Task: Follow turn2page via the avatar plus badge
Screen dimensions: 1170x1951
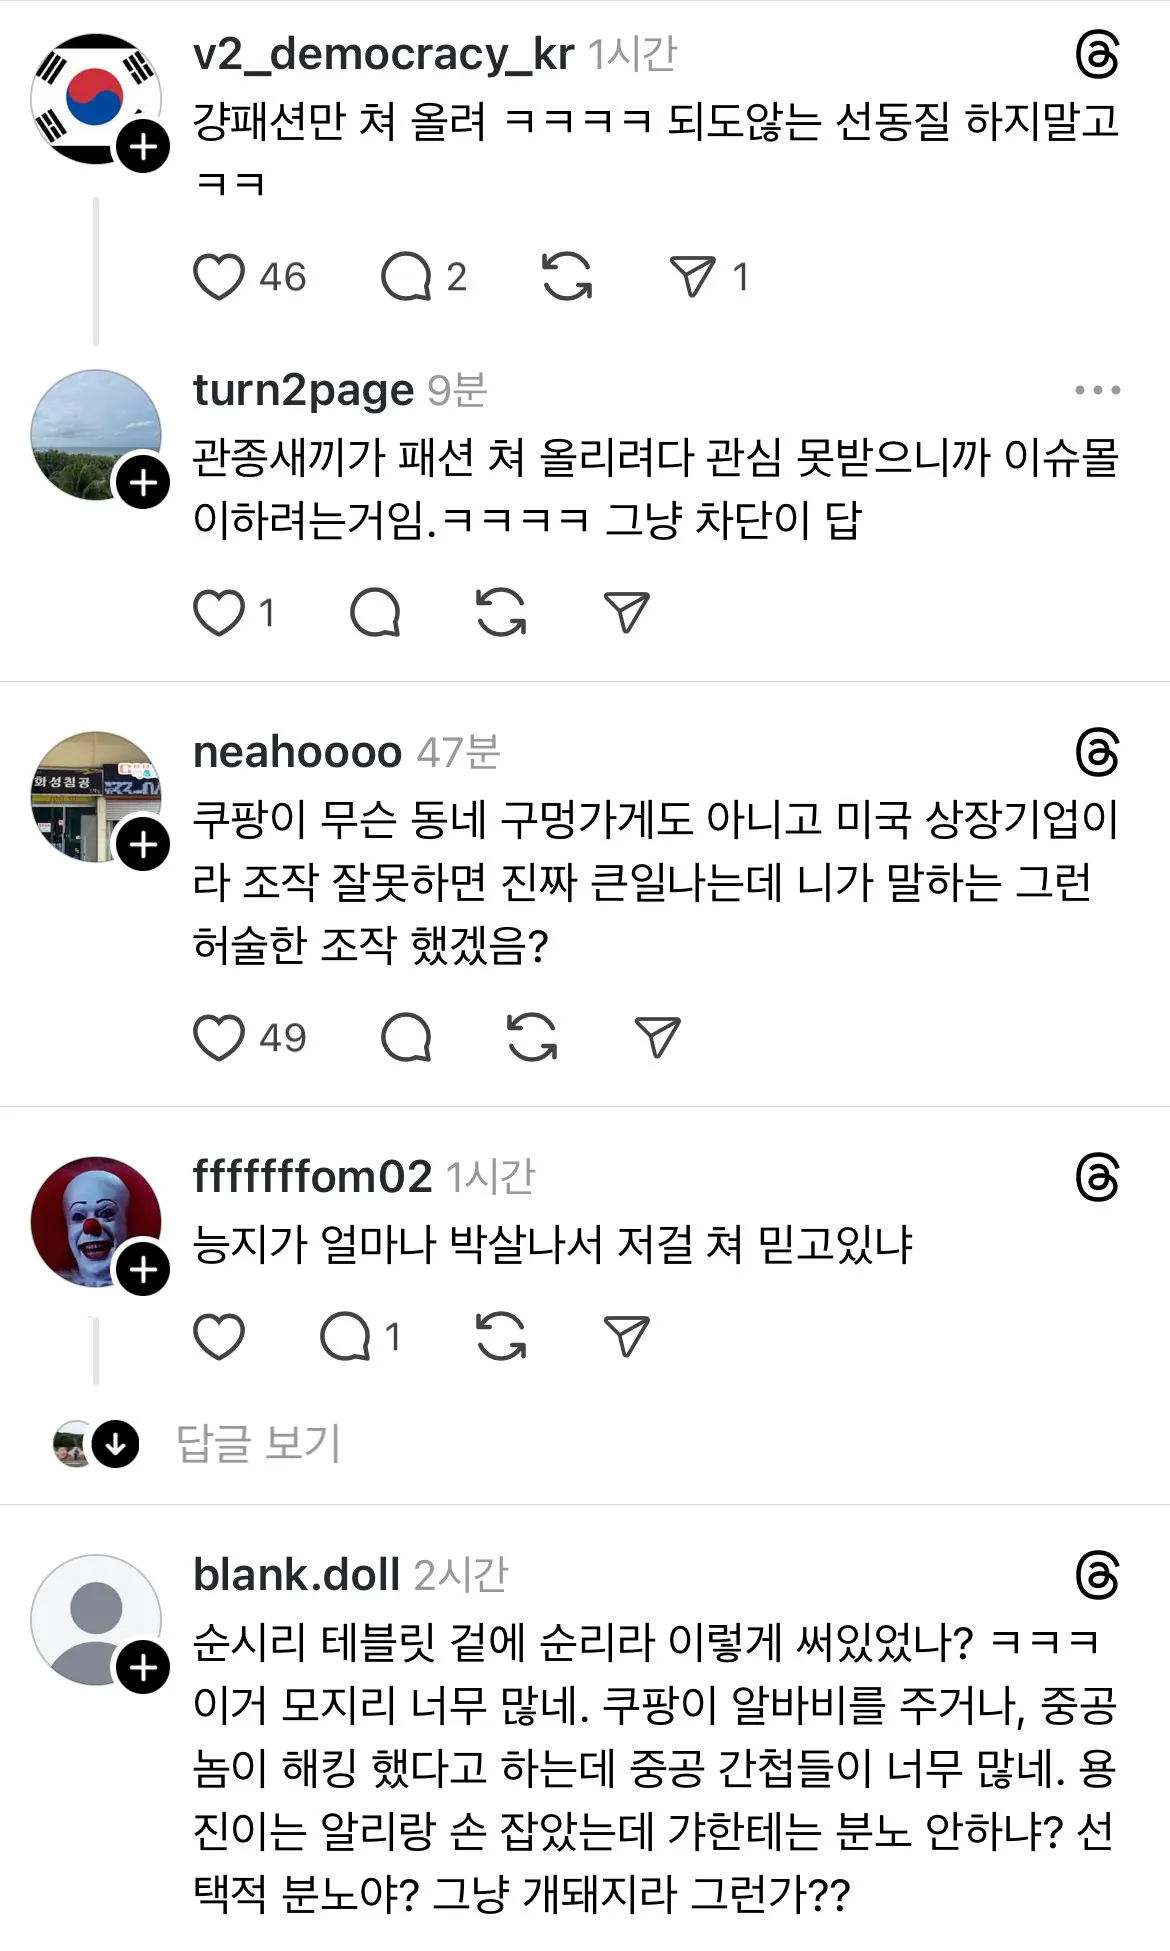Action: coord(143,483)
